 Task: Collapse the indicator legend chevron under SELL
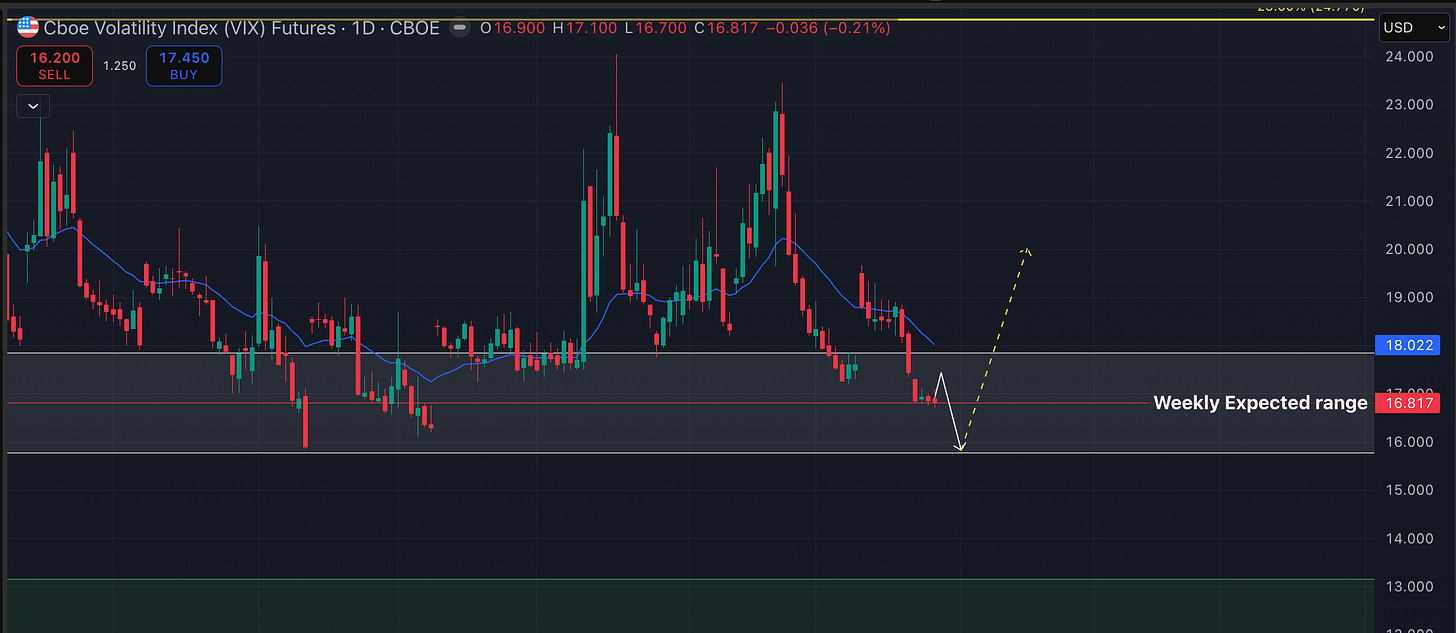tap(34, 105)
